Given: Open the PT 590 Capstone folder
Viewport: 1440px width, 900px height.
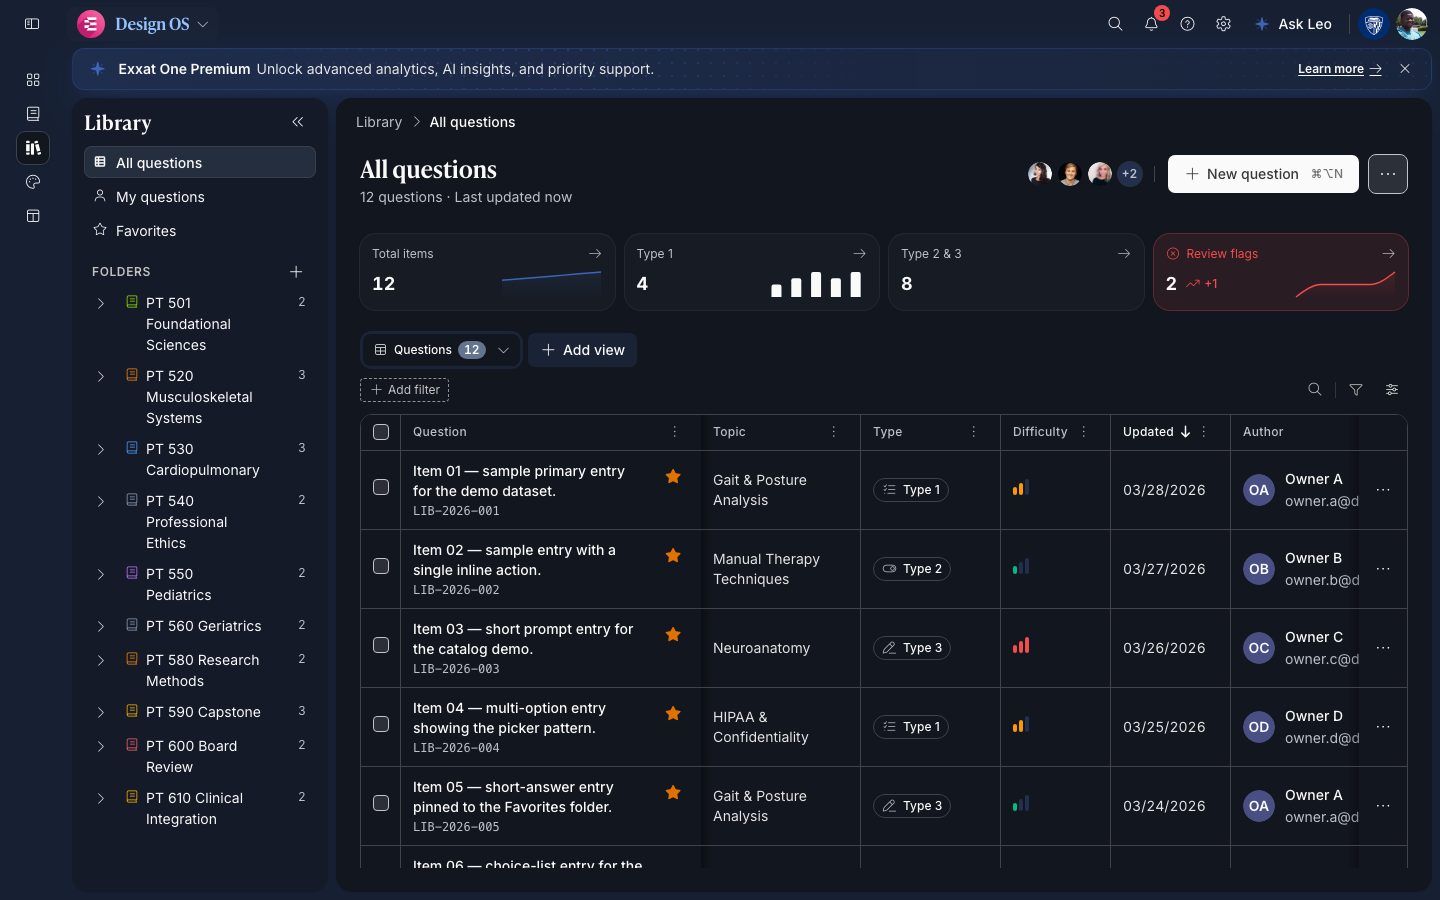Looking at the screenshot, I should tap(203, 712).
